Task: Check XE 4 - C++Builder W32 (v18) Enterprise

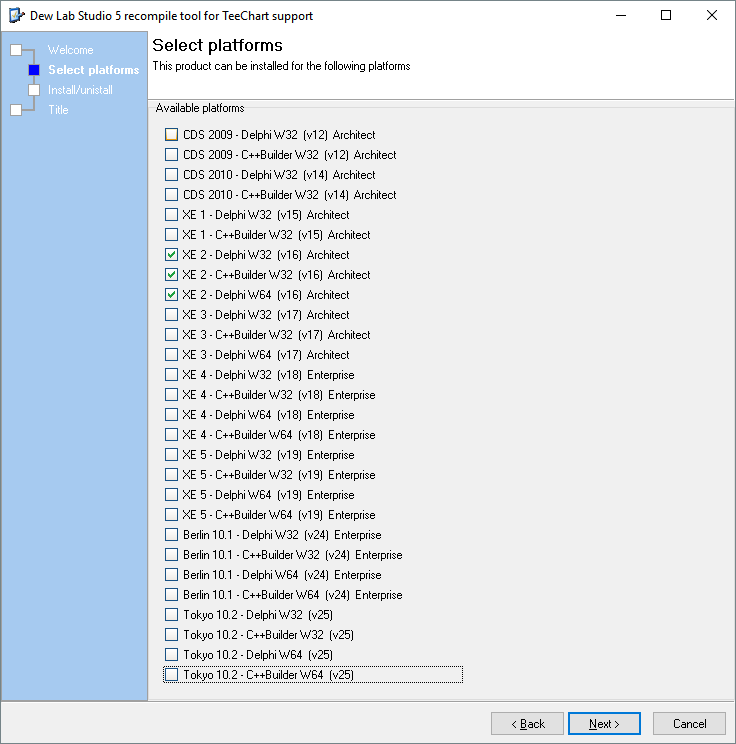Action: point(171,395)
